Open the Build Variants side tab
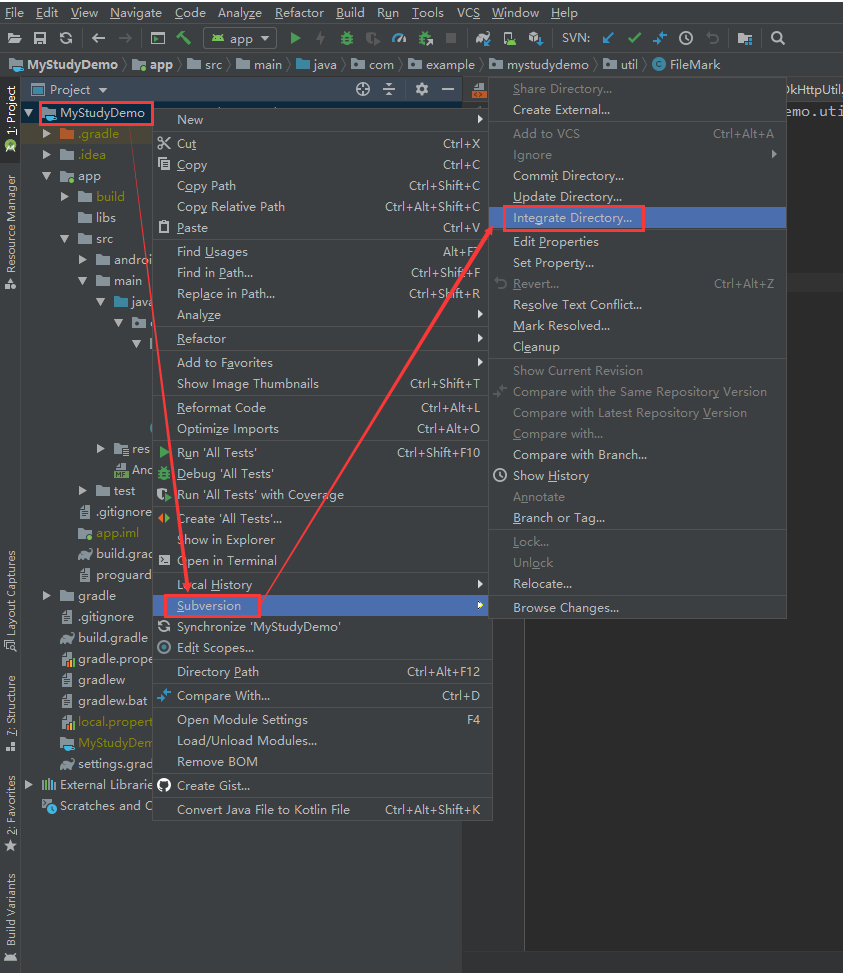 11,917
